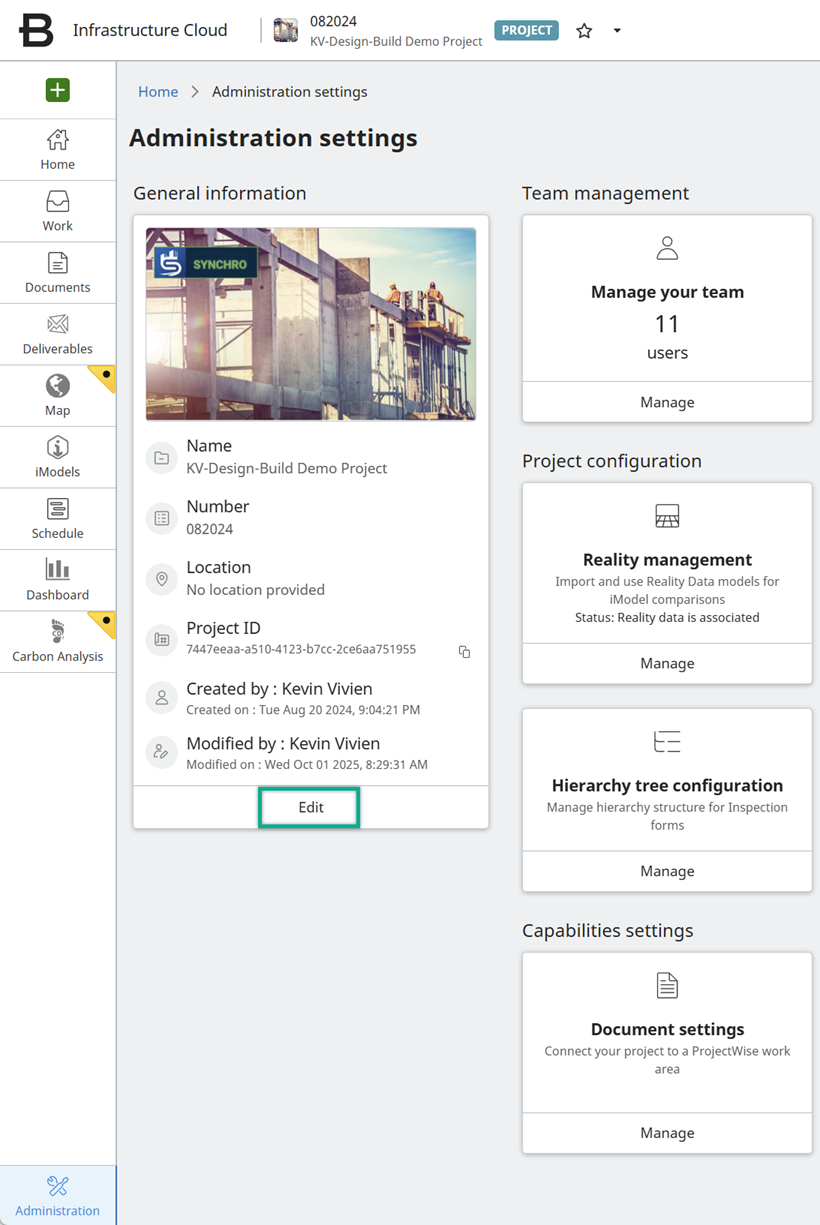Go to Documents in the sidebar

pyautogui.click(x=58, y=273)
